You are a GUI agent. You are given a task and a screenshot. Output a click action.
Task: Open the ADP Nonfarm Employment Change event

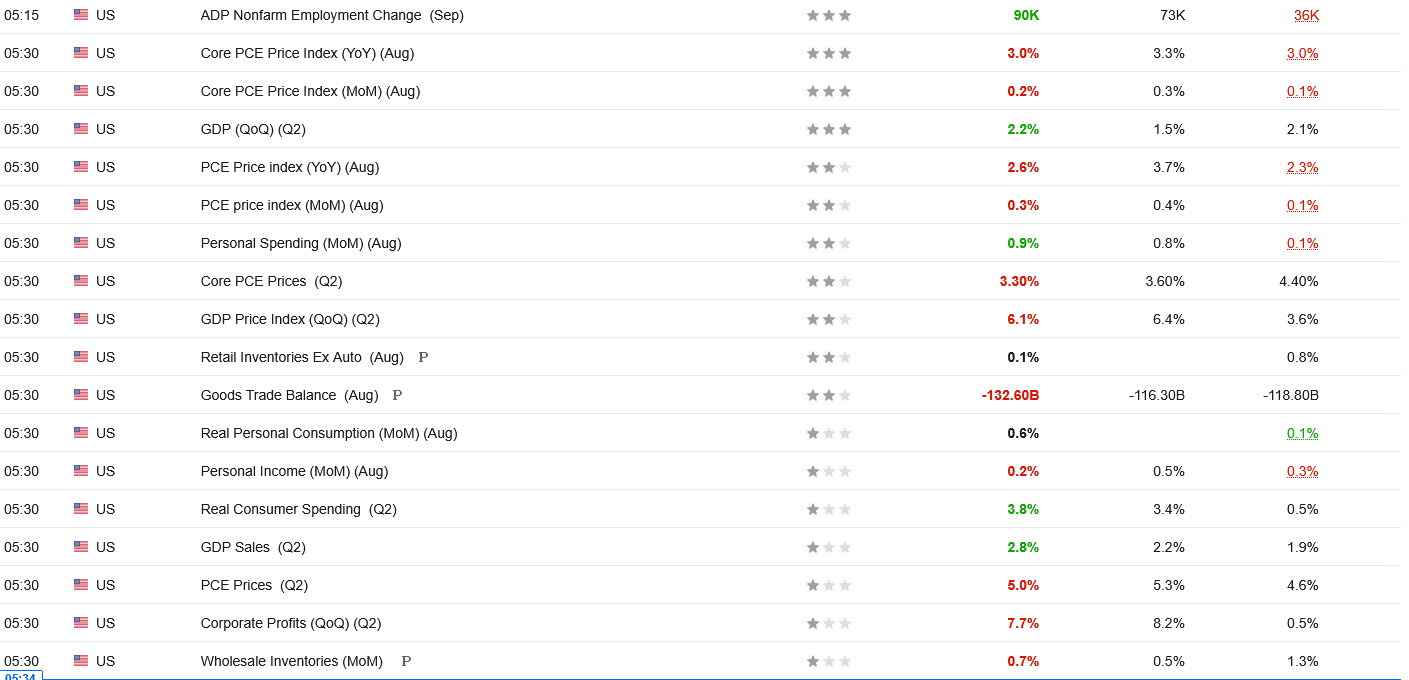click(x=332, y=15)
